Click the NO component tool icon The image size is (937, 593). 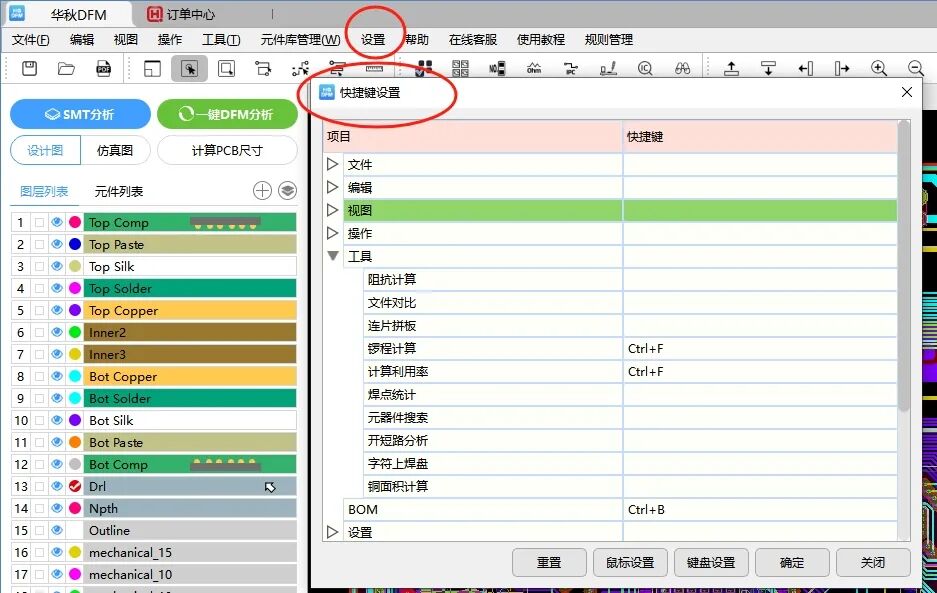497,68
